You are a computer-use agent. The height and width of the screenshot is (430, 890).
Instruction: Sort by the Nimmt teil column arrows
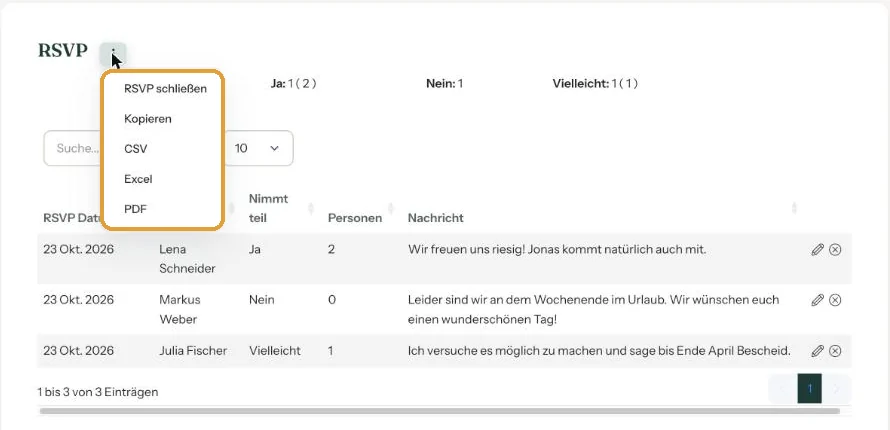coord(310,208)
